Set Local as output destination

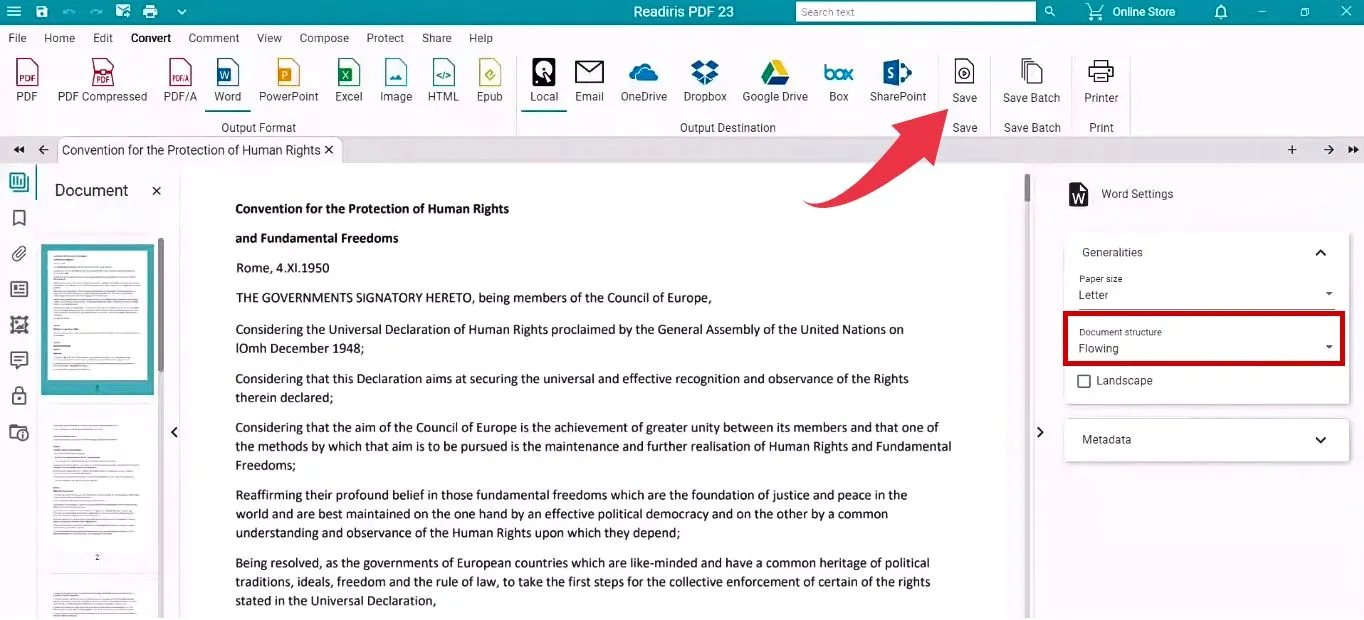[544, 80]
